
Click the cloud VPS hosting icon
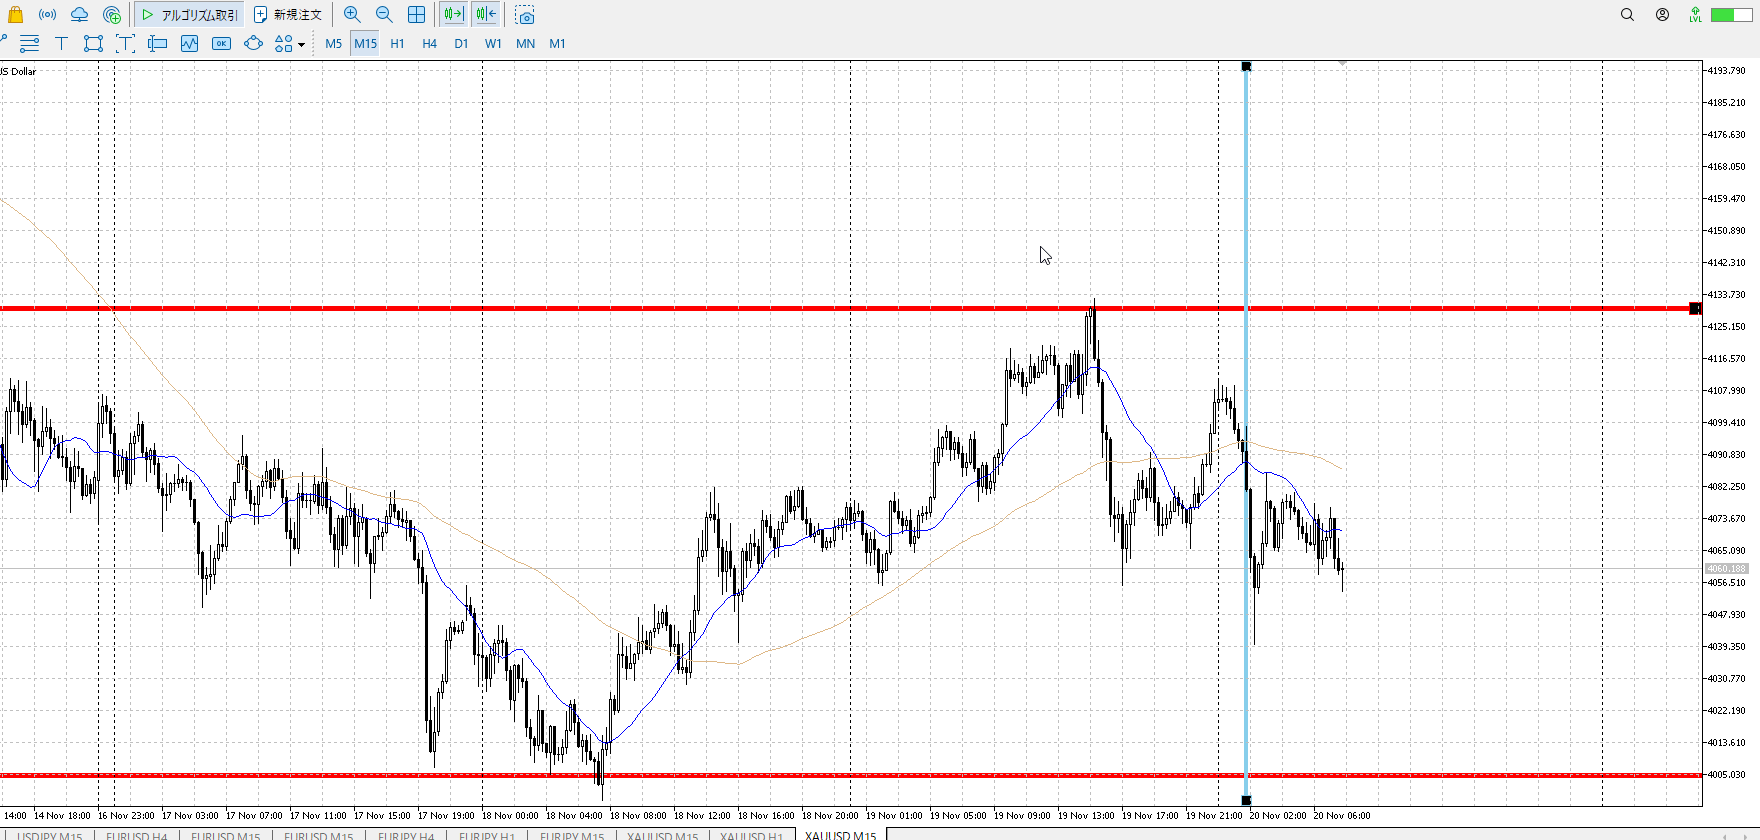79,15
